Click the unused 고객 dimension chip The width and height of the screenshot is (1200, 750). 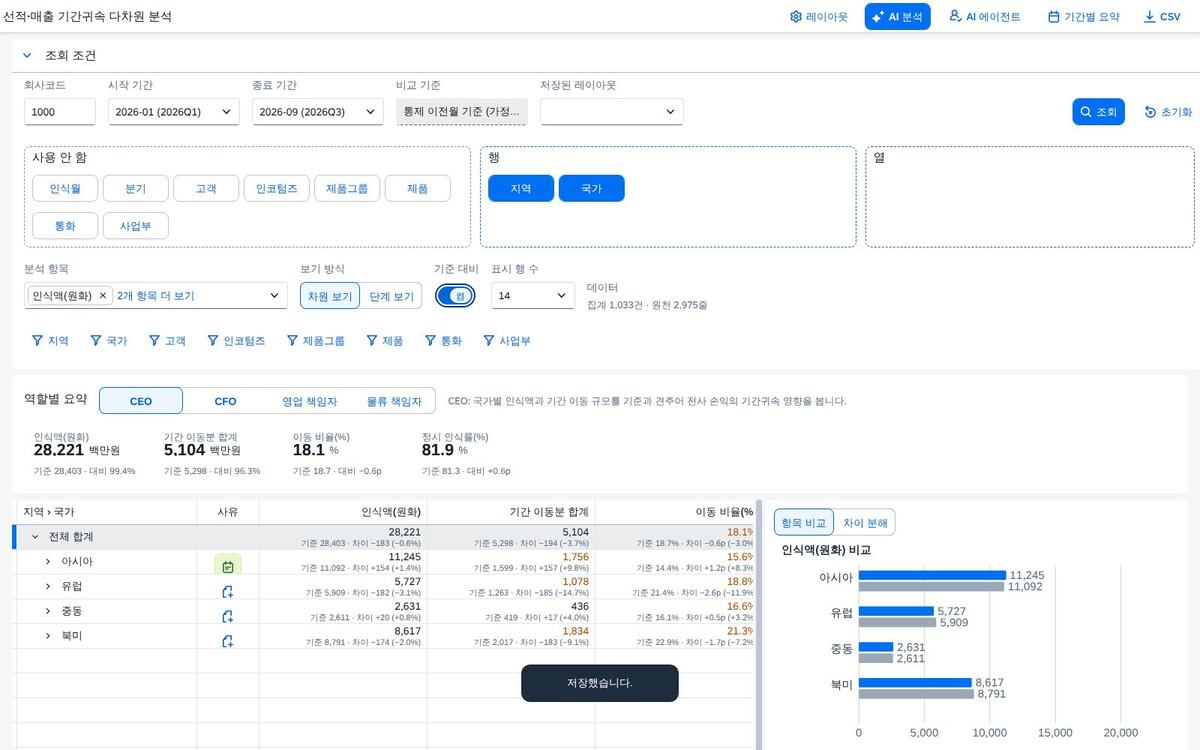[x=206, y=188]
